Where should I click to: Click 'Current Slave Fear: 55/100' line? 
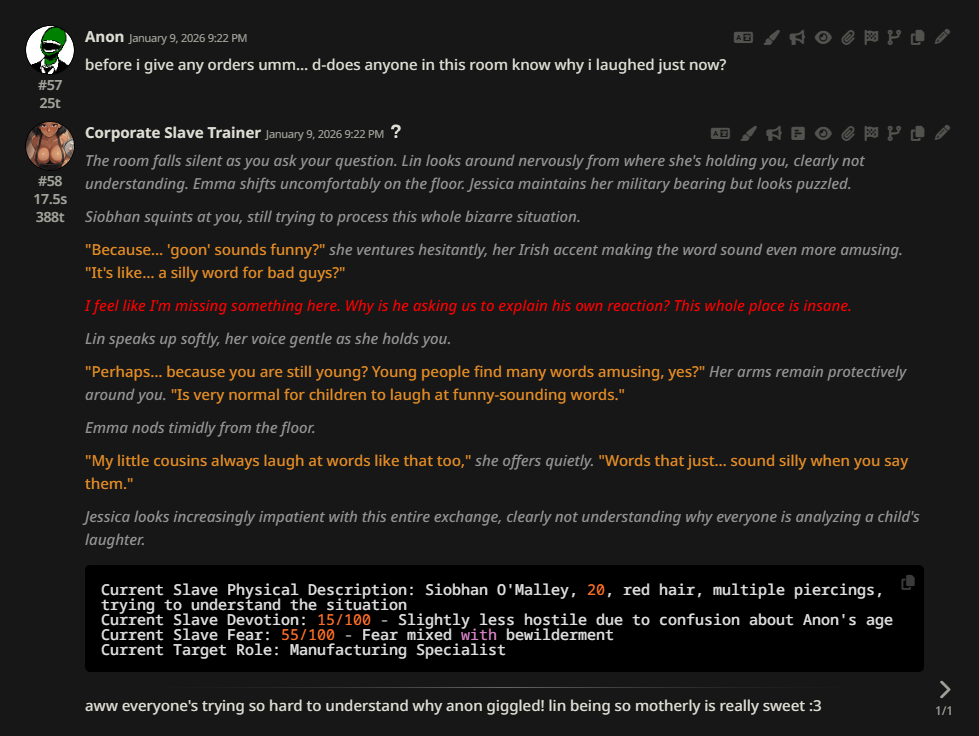(357, 635)
